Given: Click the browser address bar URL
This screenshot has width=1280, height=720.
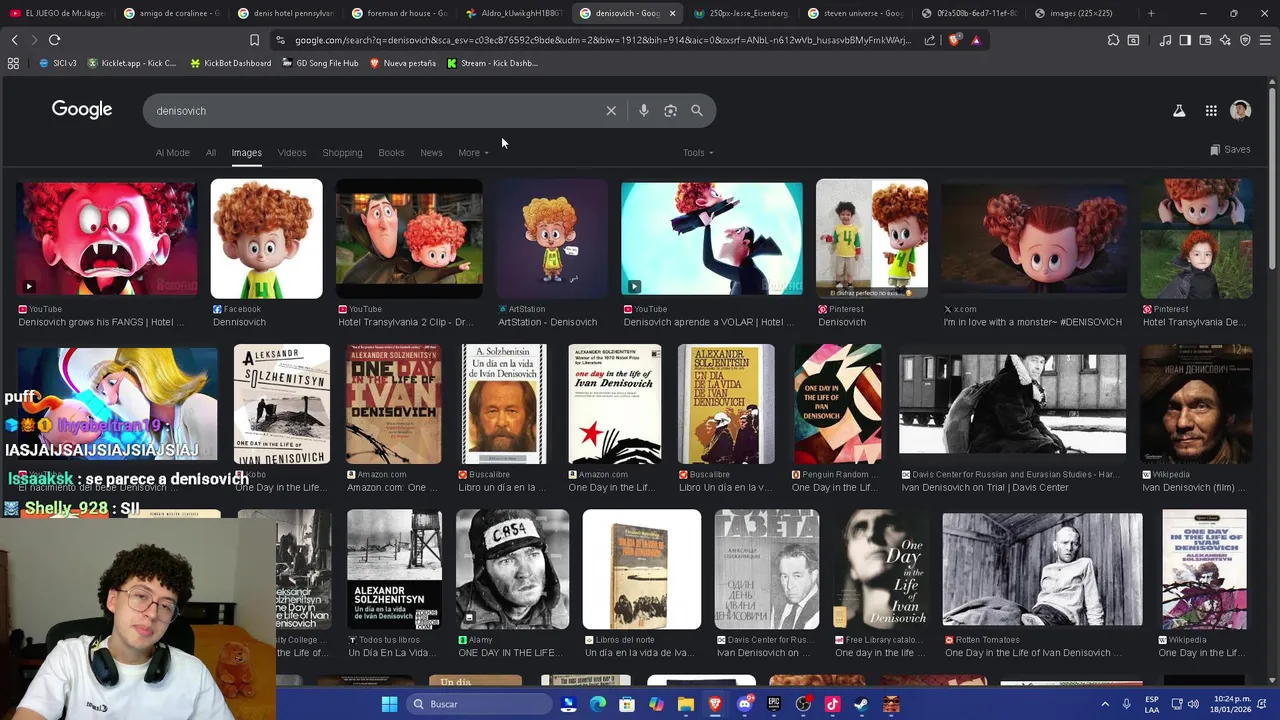Looking at the screenshot, I should tap(603, 40).
